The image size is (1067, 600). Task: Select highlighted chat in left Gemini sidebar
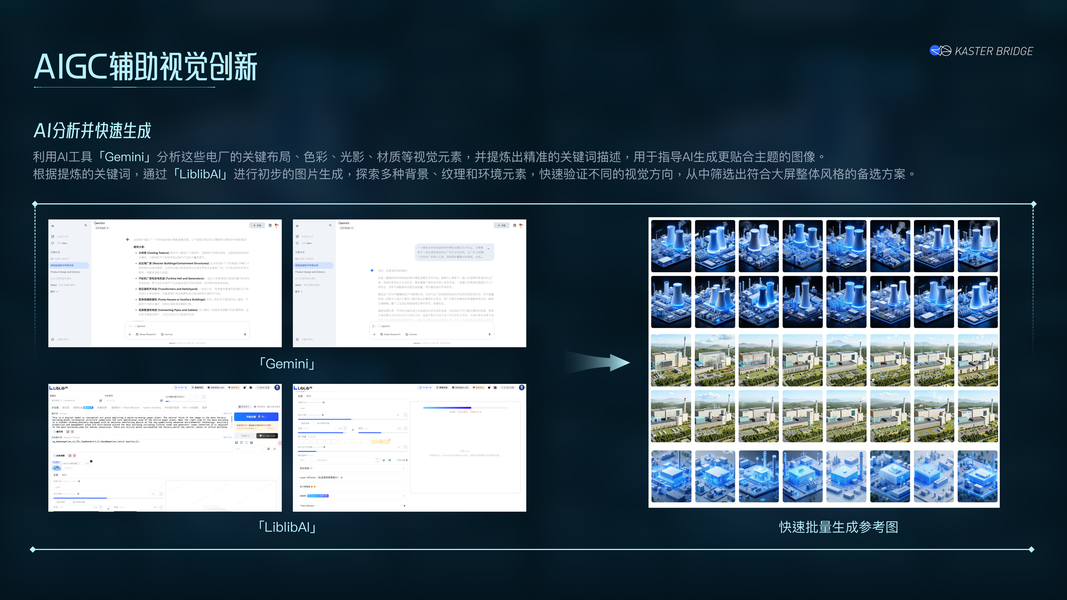click(69, 265)
